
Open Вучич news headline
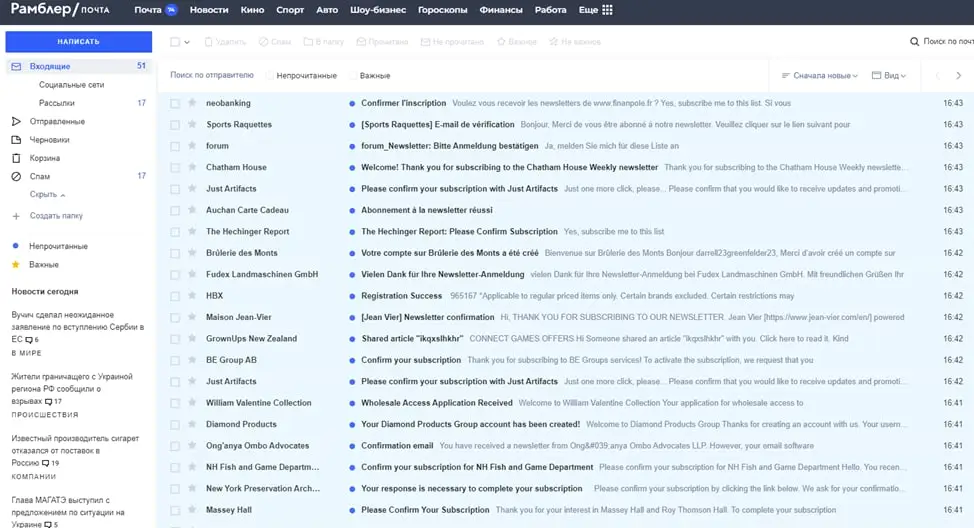pyautogui.click(x=78, y=327)
